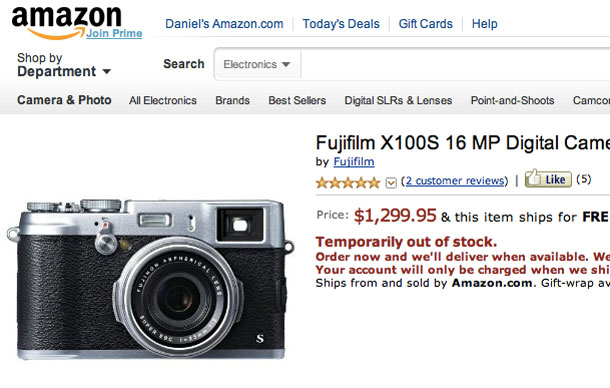Viewport: 610px width, 388px height.
Task: Open the Shop by Department menu
Action: tap(64, 65)
